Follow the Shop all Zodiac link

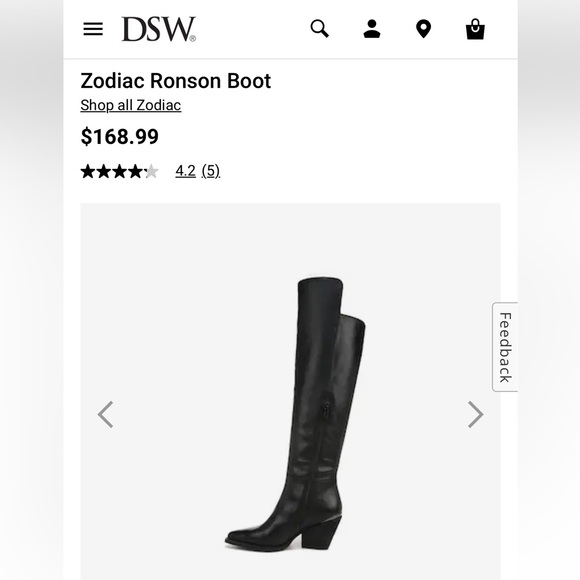coord(131,105)
